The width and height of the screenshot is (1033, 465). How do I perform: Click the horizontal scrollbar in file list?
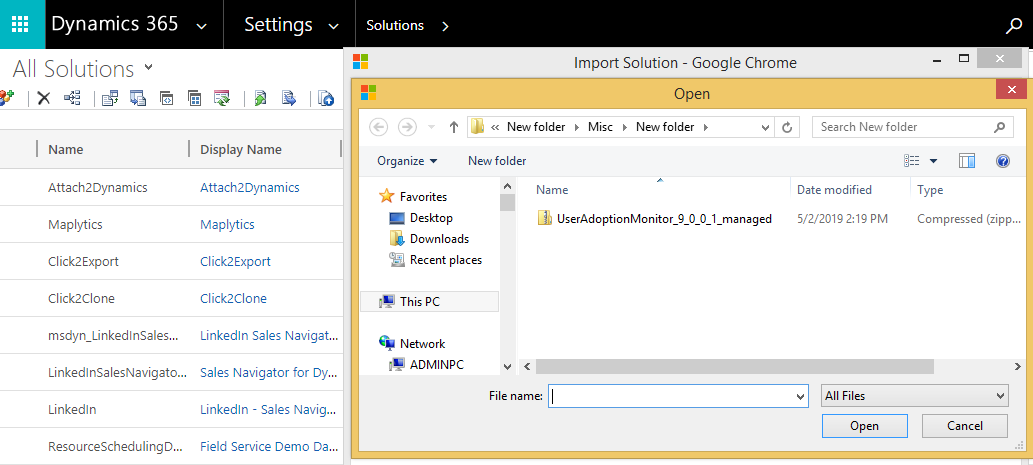[x=735, y=366]
